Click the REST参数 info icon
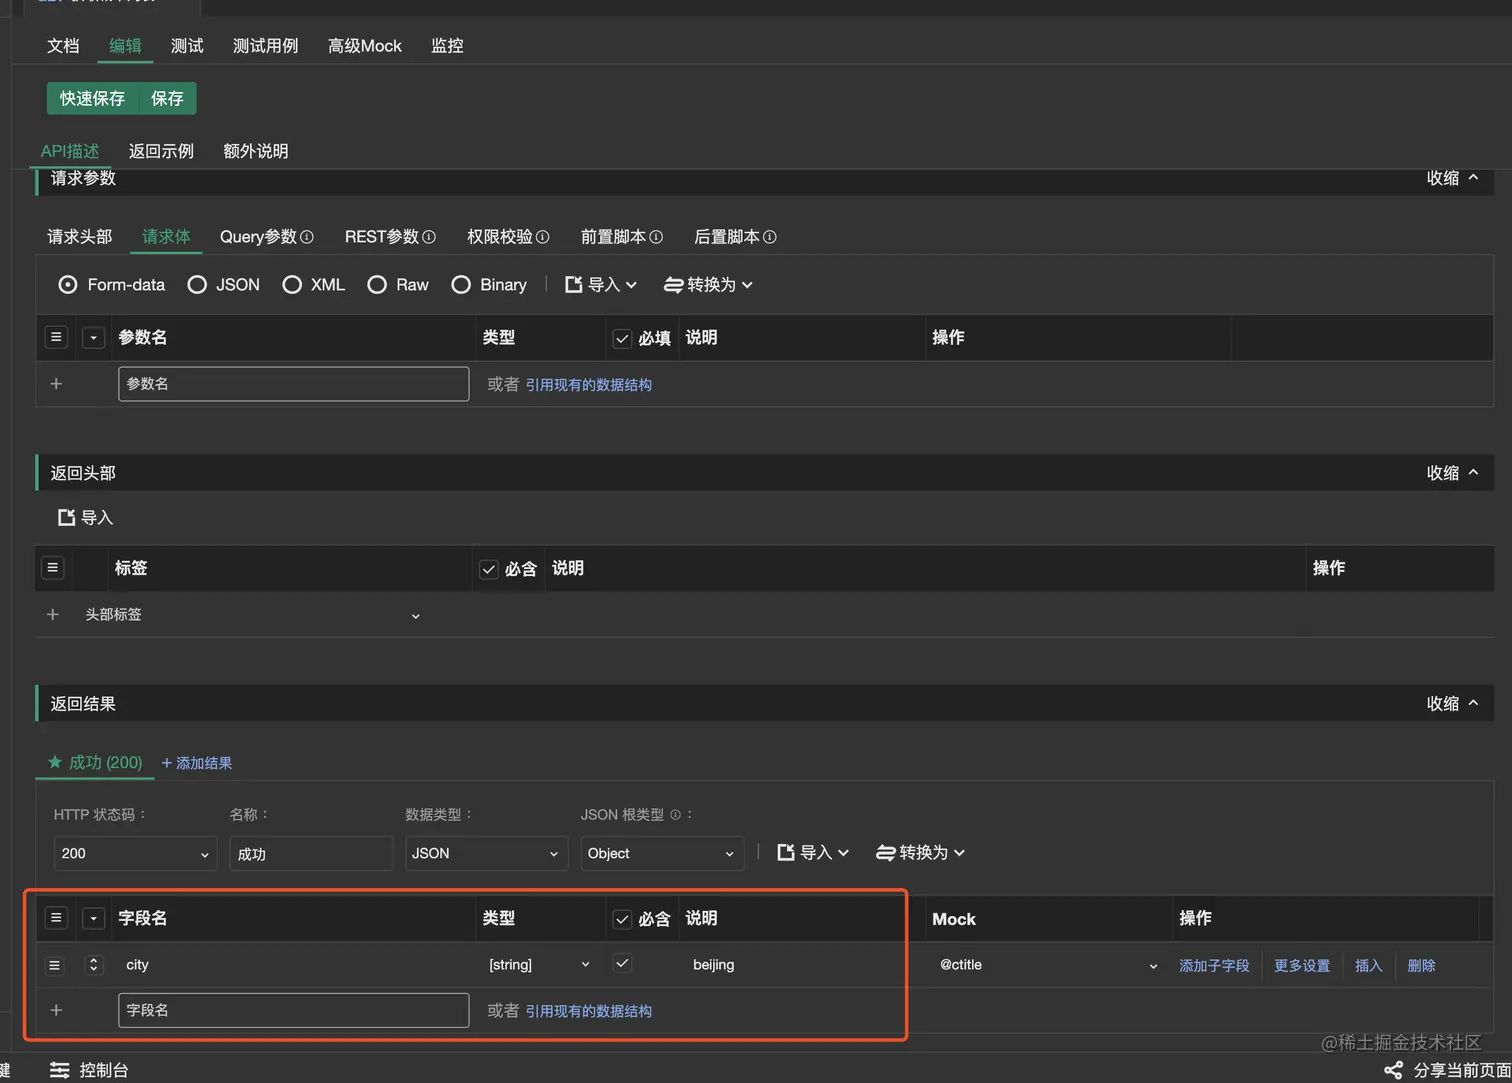 click(429, 237)
